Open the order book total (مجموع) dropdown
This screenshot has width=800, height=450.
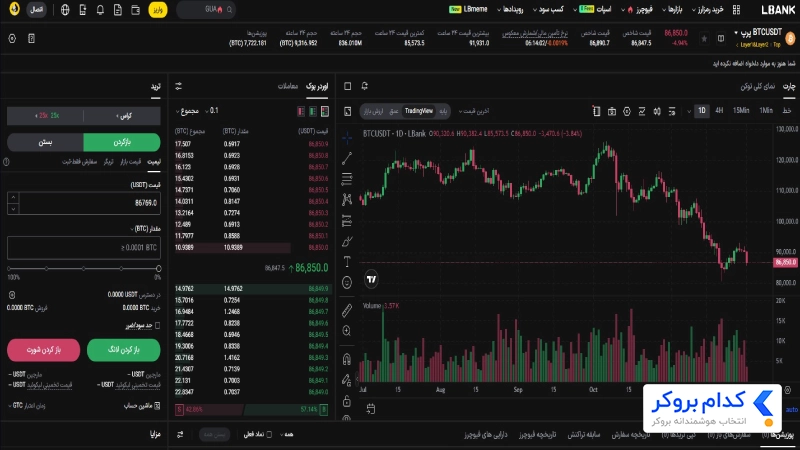pyautogui.click(x=187, y=111)
